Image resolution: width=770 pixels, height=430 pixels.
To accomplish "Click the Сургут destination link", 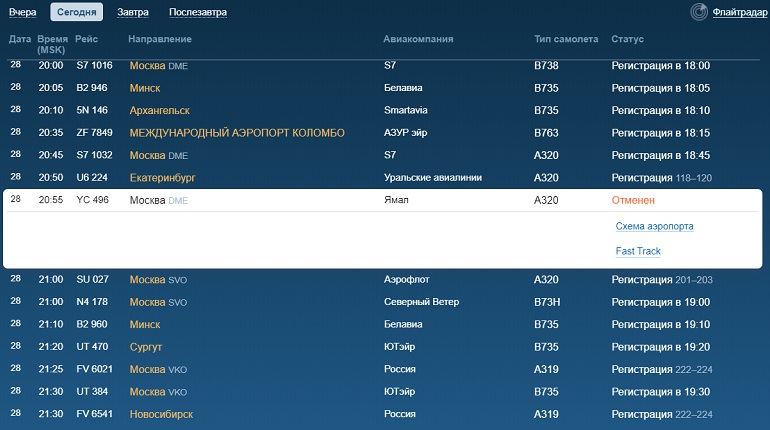I will point(146,347).
